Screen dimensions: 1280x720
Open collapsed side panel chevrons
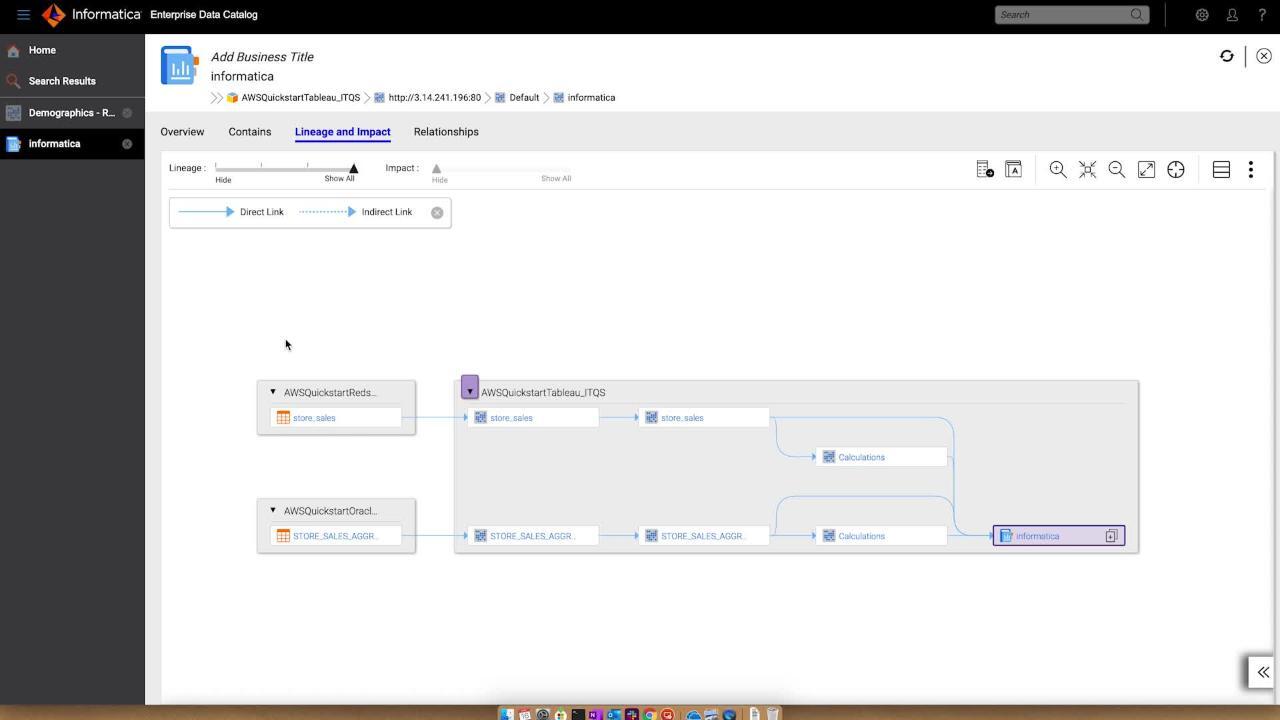(x=1263, y=672)
